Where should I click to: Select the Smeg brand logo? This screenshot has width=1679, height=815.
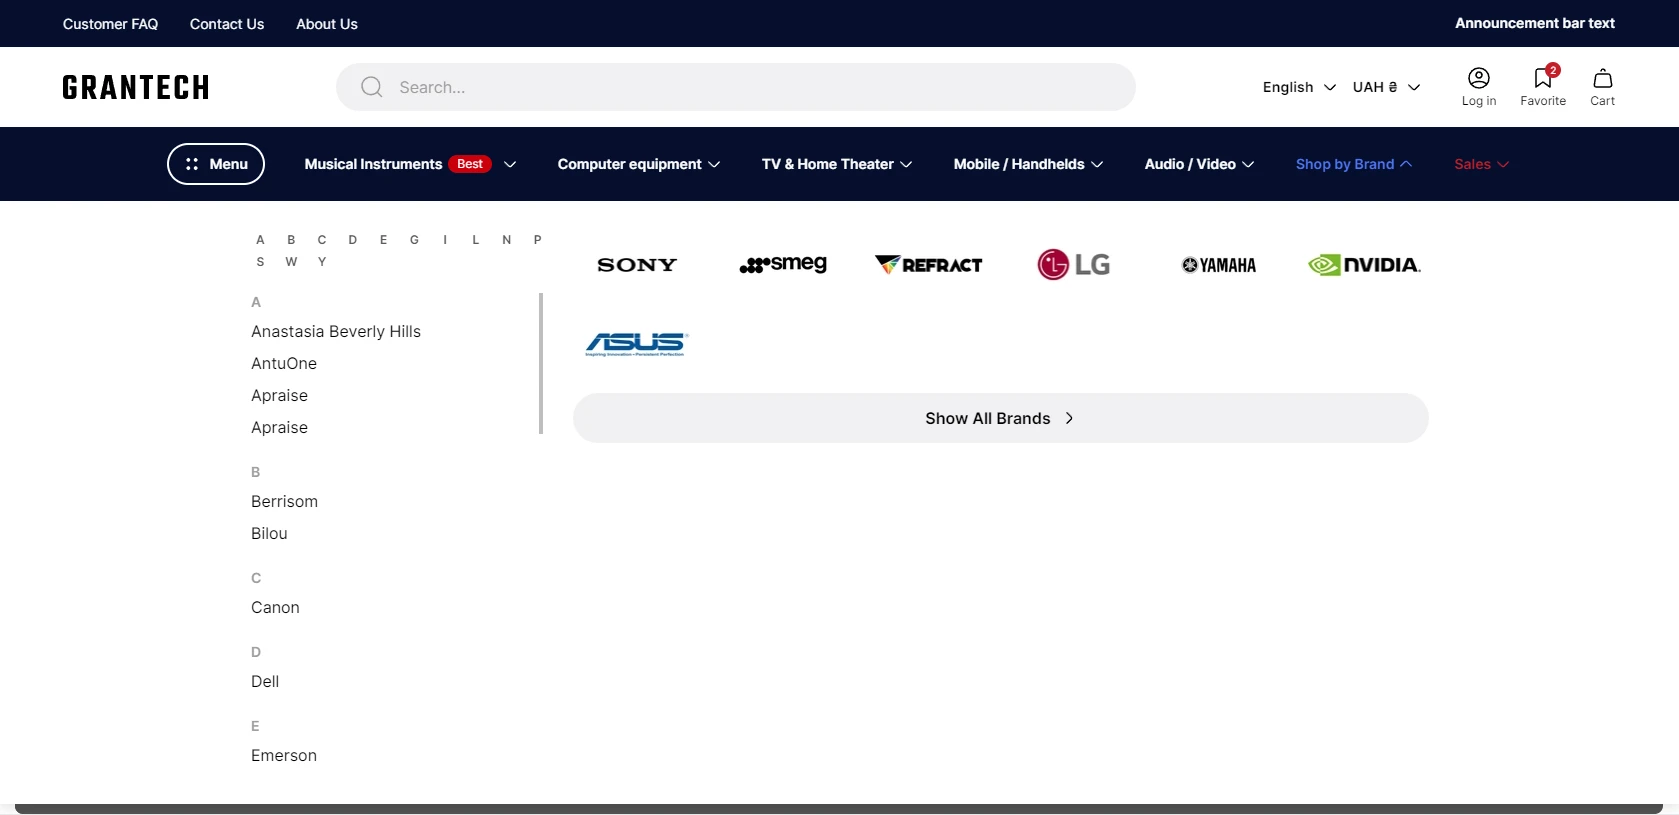point(783,264)
